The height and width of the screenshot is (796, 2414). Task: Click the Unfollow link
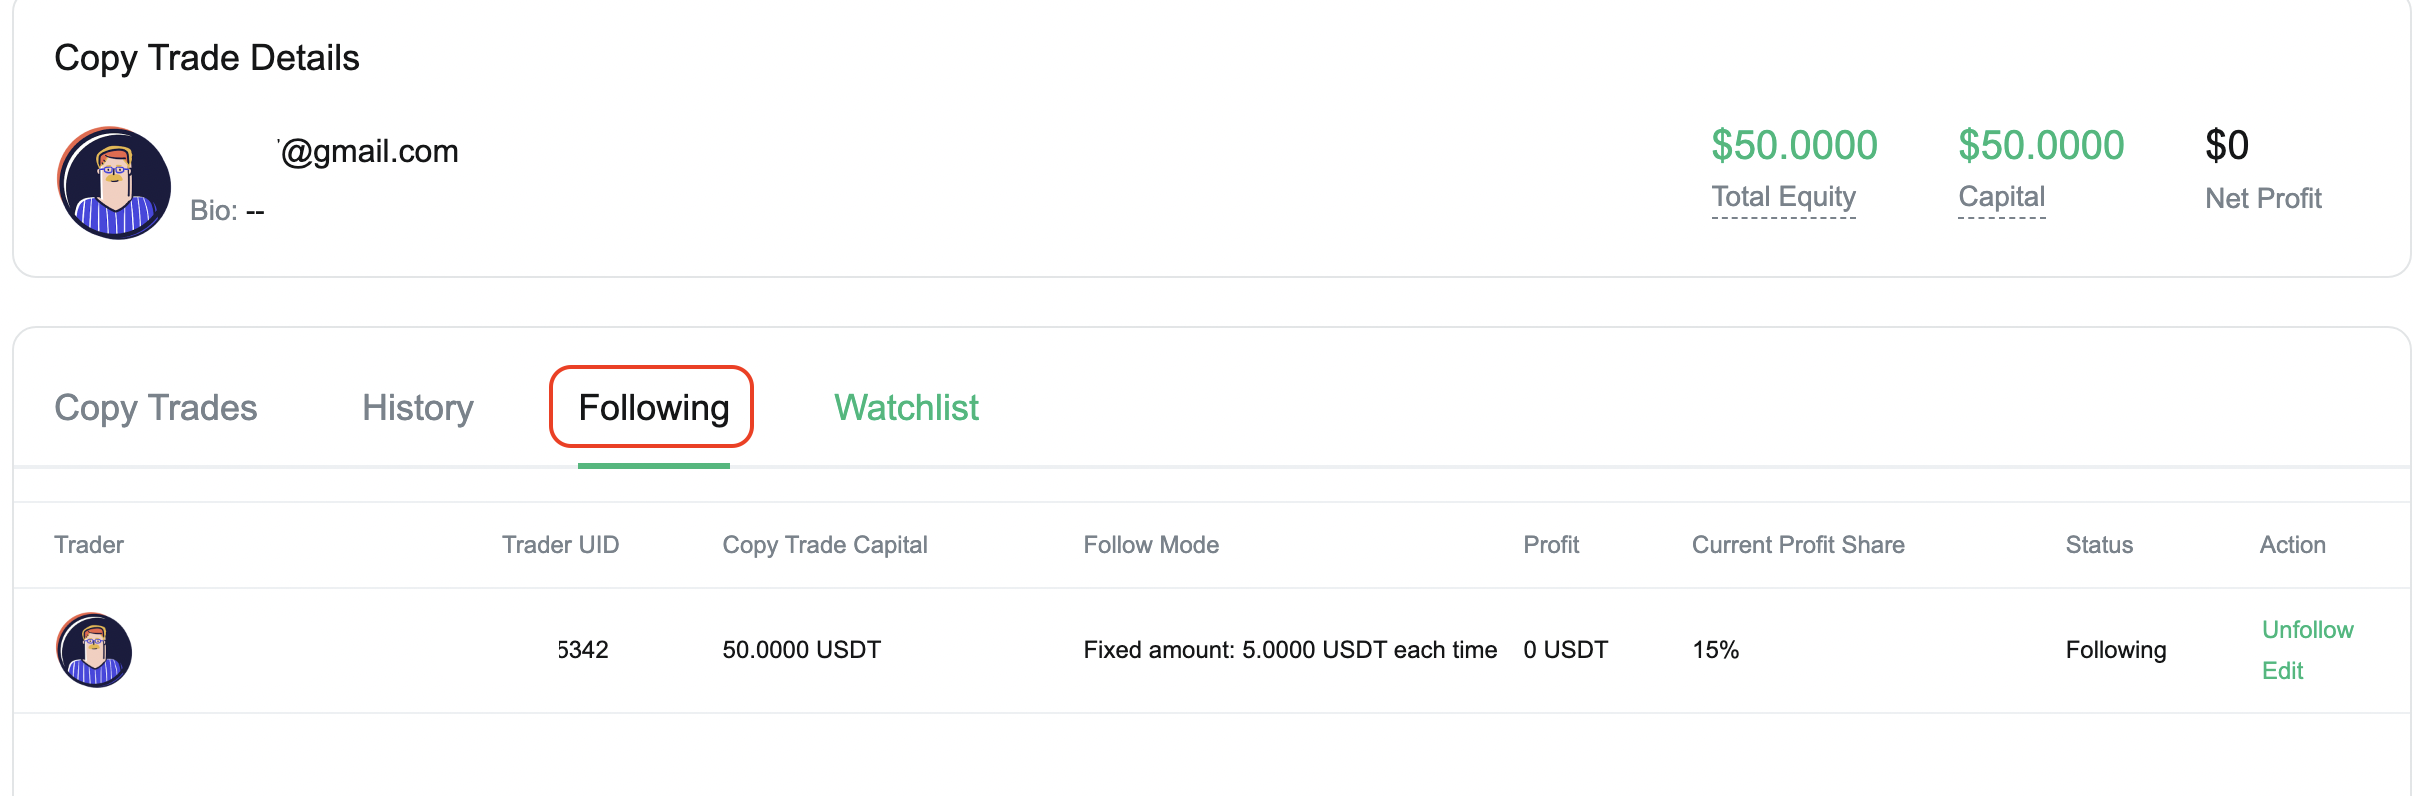(x=2307, y=630)
